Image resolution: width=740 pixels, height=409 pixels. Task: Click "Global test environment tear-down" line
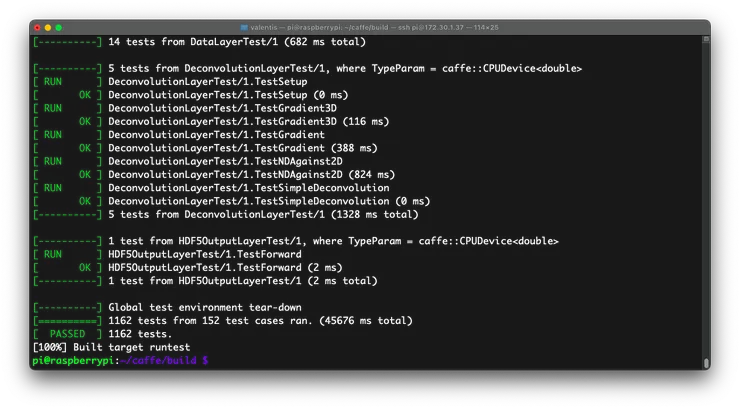click(x=167, y=308)
